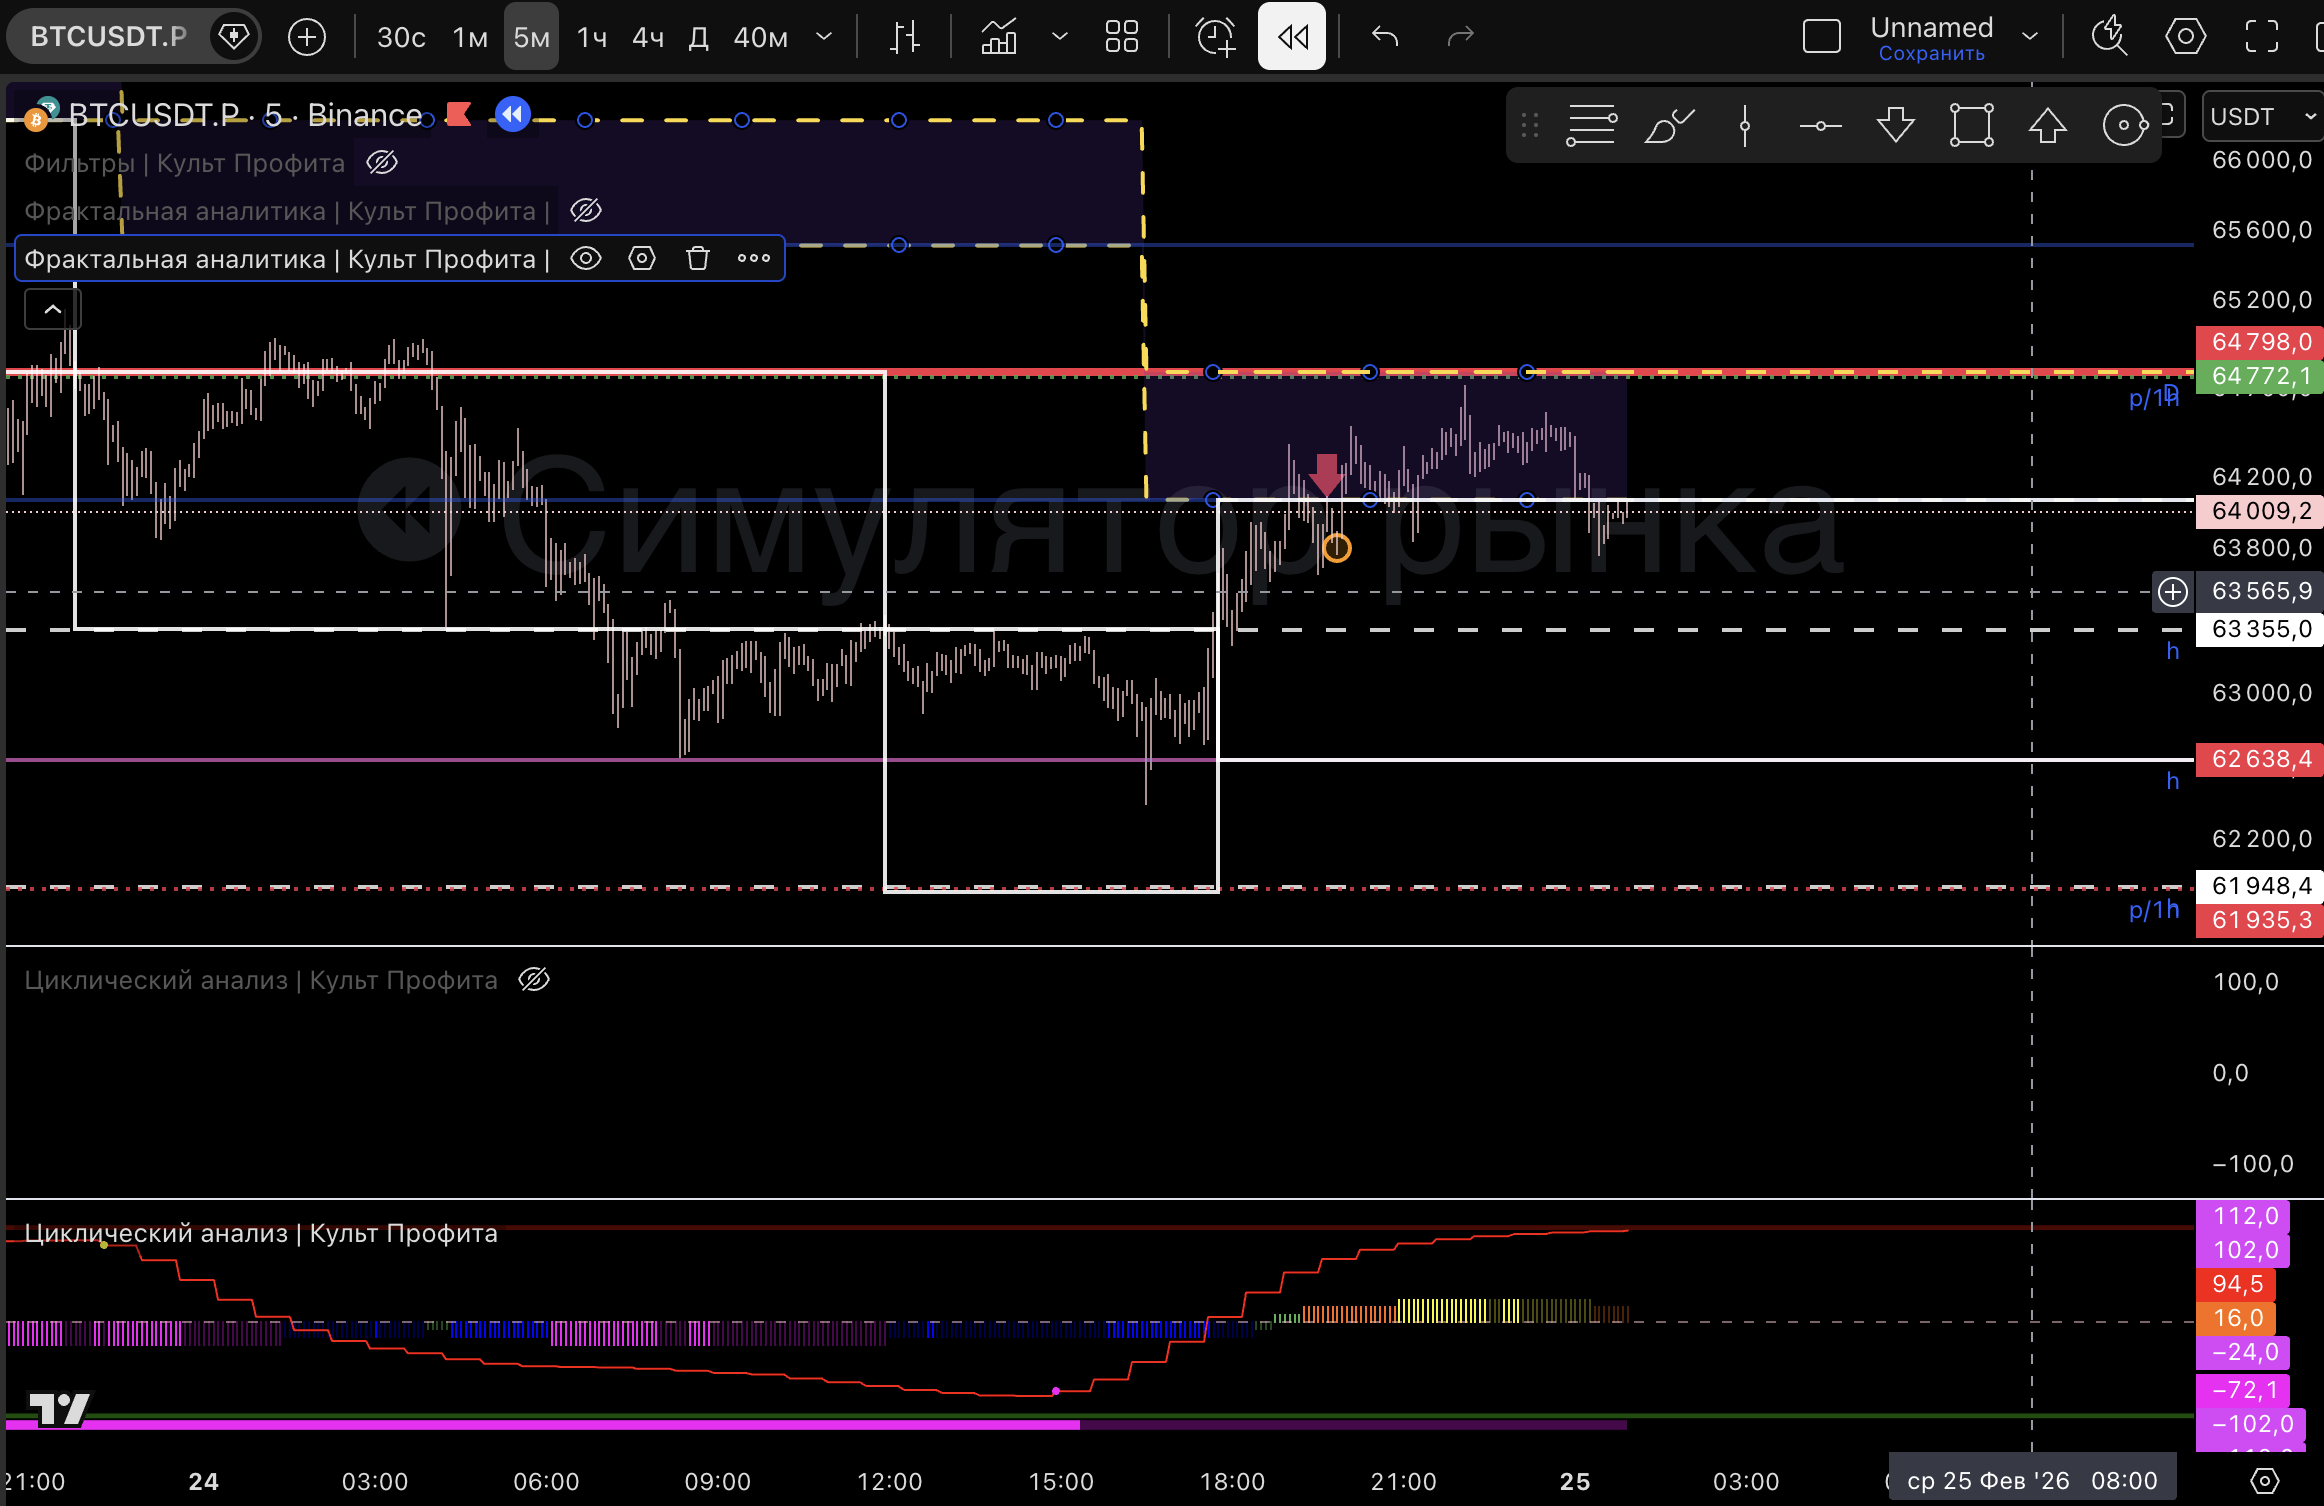Toggle the bar replay rewind button
This screenshot has width=2324, height=1506.
[x=1291, y=37]
